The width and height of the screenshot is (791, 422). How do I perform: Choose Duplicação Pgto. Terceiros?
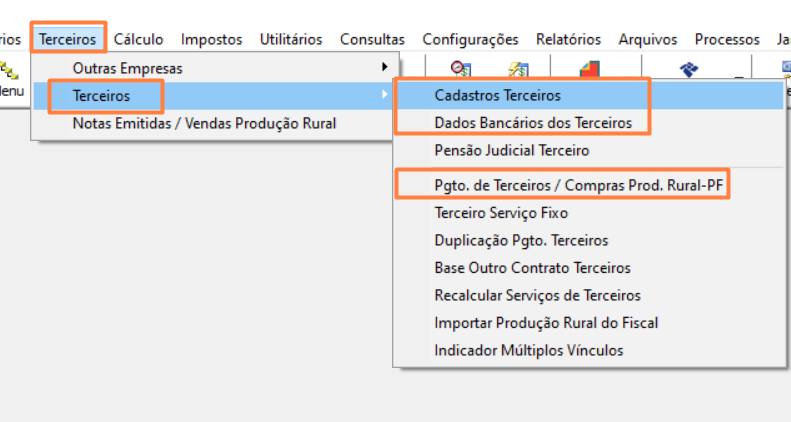click(x=521, y=240)
